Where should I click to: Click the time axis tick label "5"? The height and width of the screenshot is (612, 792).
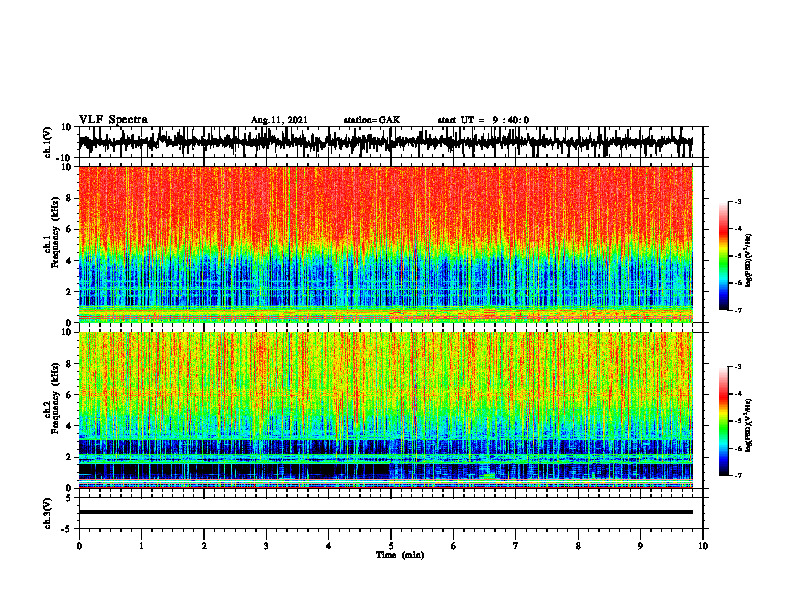click(x=391, y=546)
